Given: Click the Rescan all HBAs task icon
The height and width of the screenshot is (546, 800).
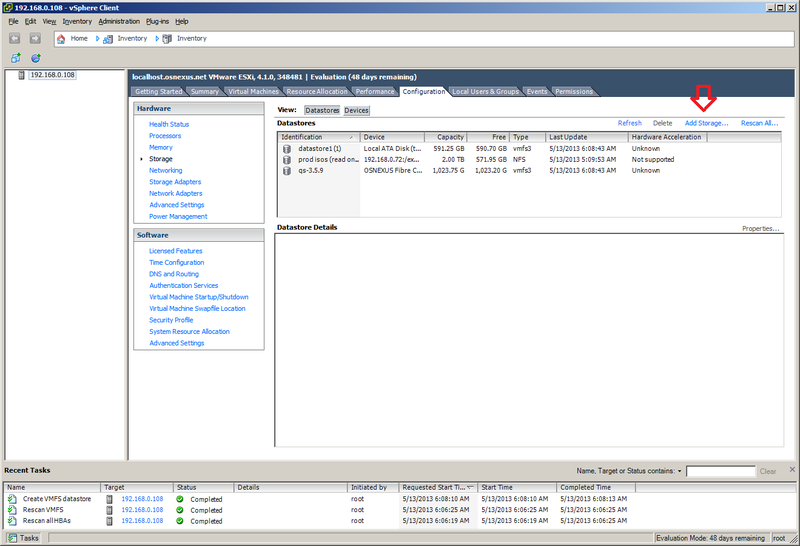Looking at the screenshot, I should tap(12, 520).
